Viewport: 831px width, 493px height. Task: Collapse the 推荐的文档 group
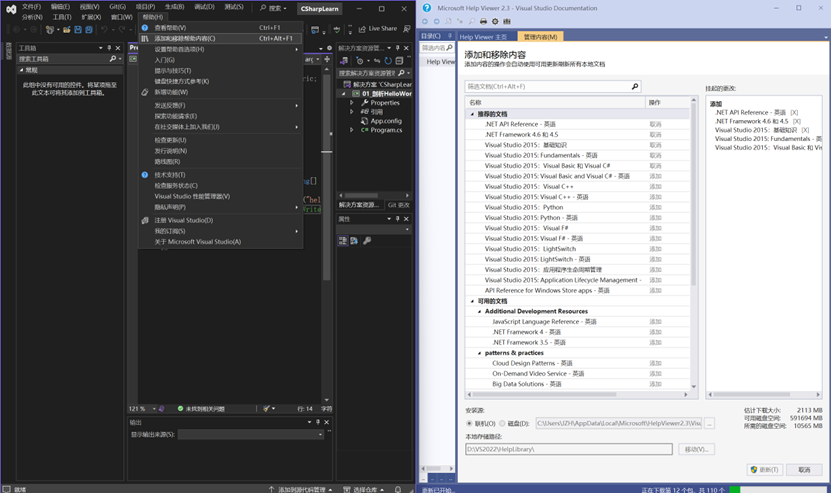(x=472, y=114)
